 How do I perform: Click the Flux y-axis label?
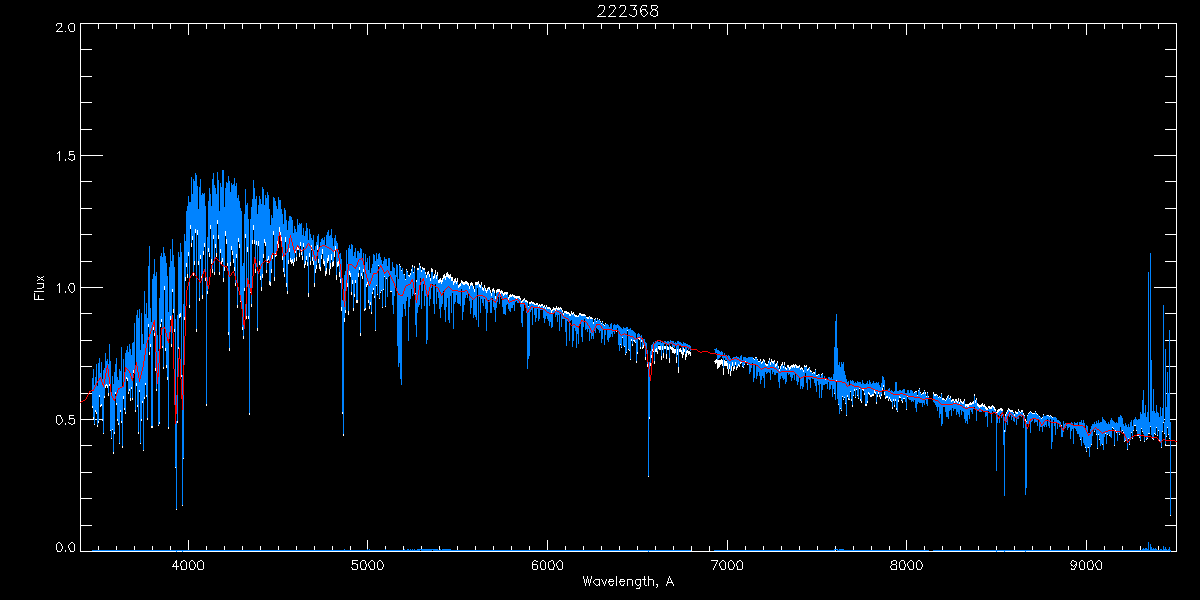click(40, 288)
